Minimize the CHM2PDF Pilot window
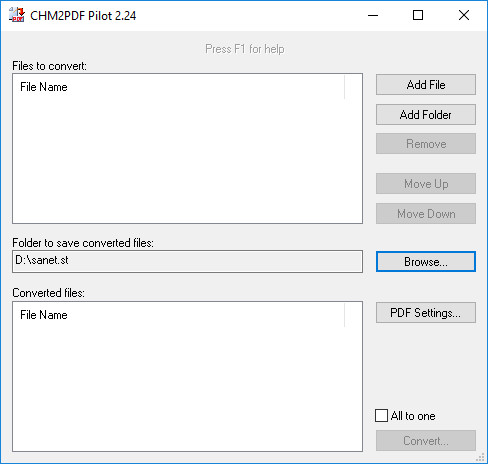 (373, 15)
